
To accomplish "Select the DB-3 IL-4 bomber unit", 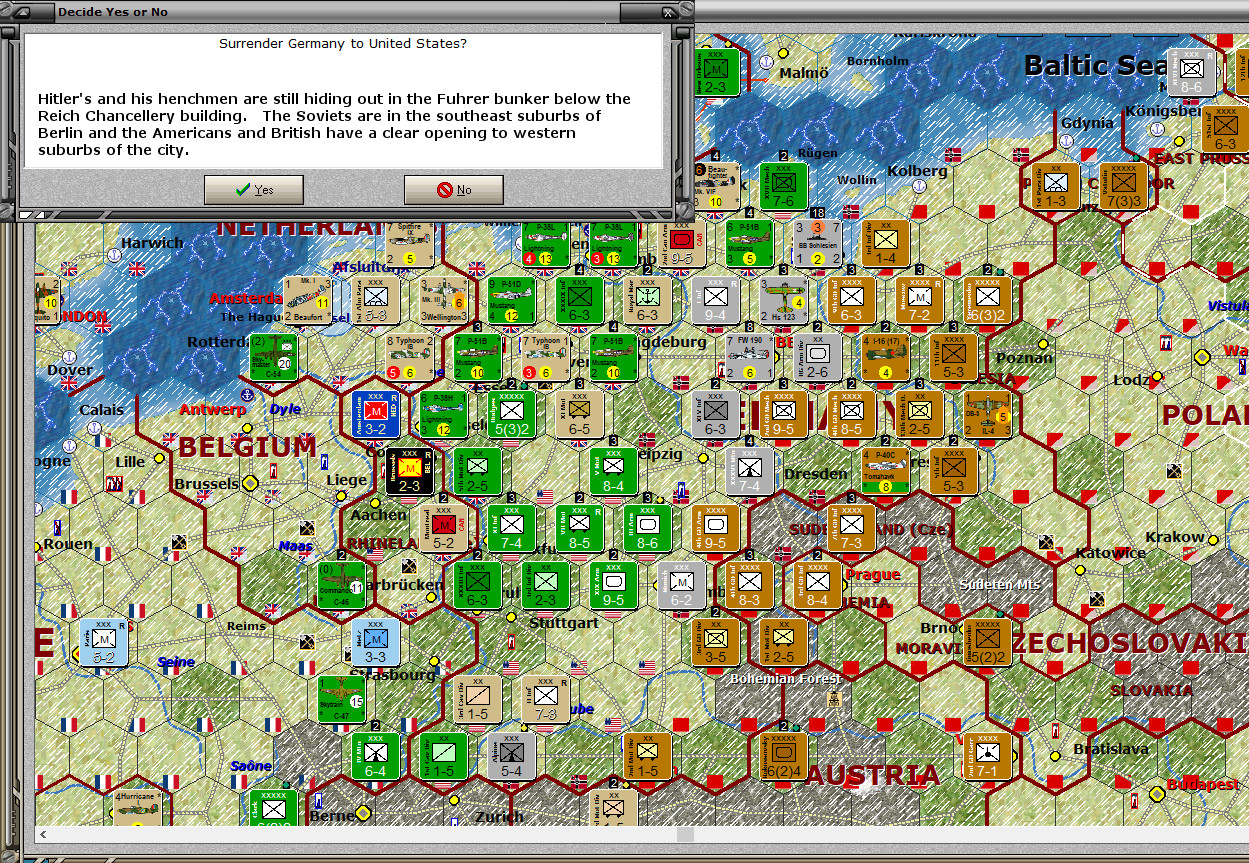I will pyautogui.click(x=987, y=415).
